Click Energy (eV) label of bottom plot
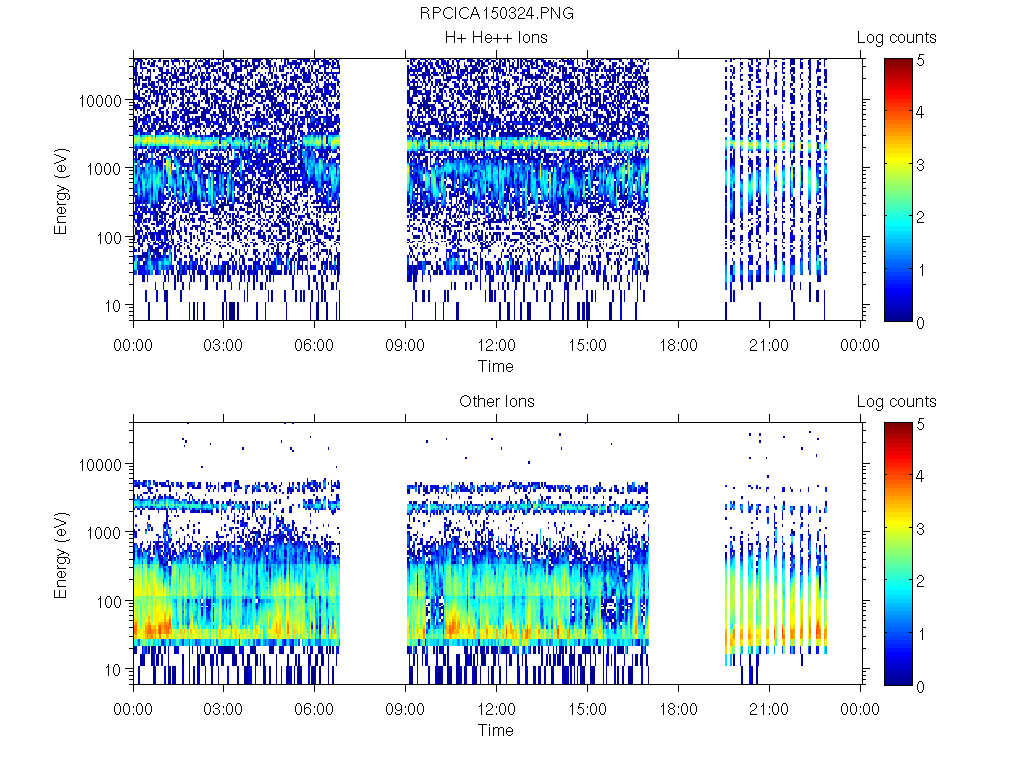 pyautogui.click(x=61, y=554)
